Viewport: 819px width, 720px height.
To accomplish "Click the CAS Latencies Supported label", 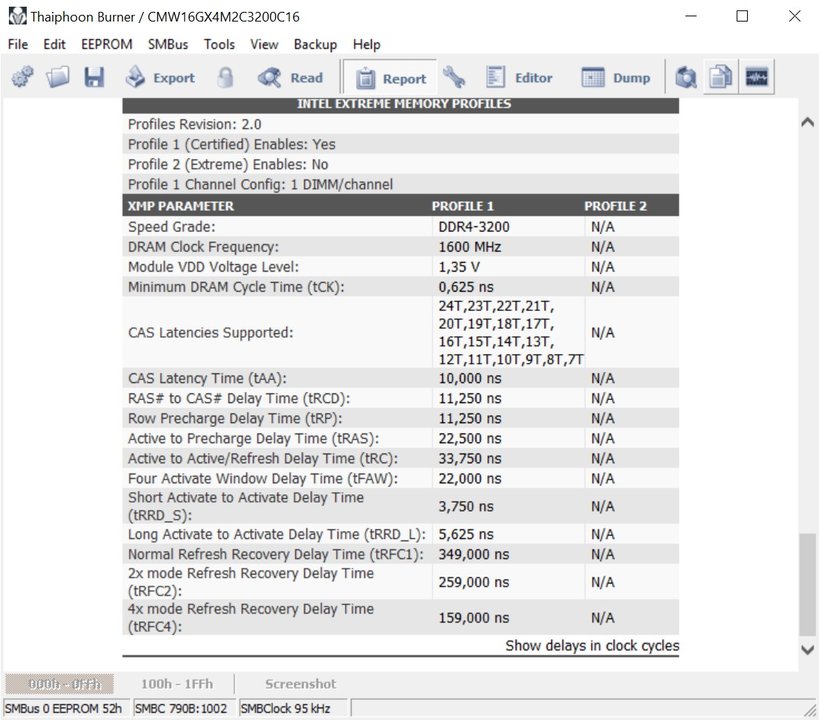I will coord(210,332).
